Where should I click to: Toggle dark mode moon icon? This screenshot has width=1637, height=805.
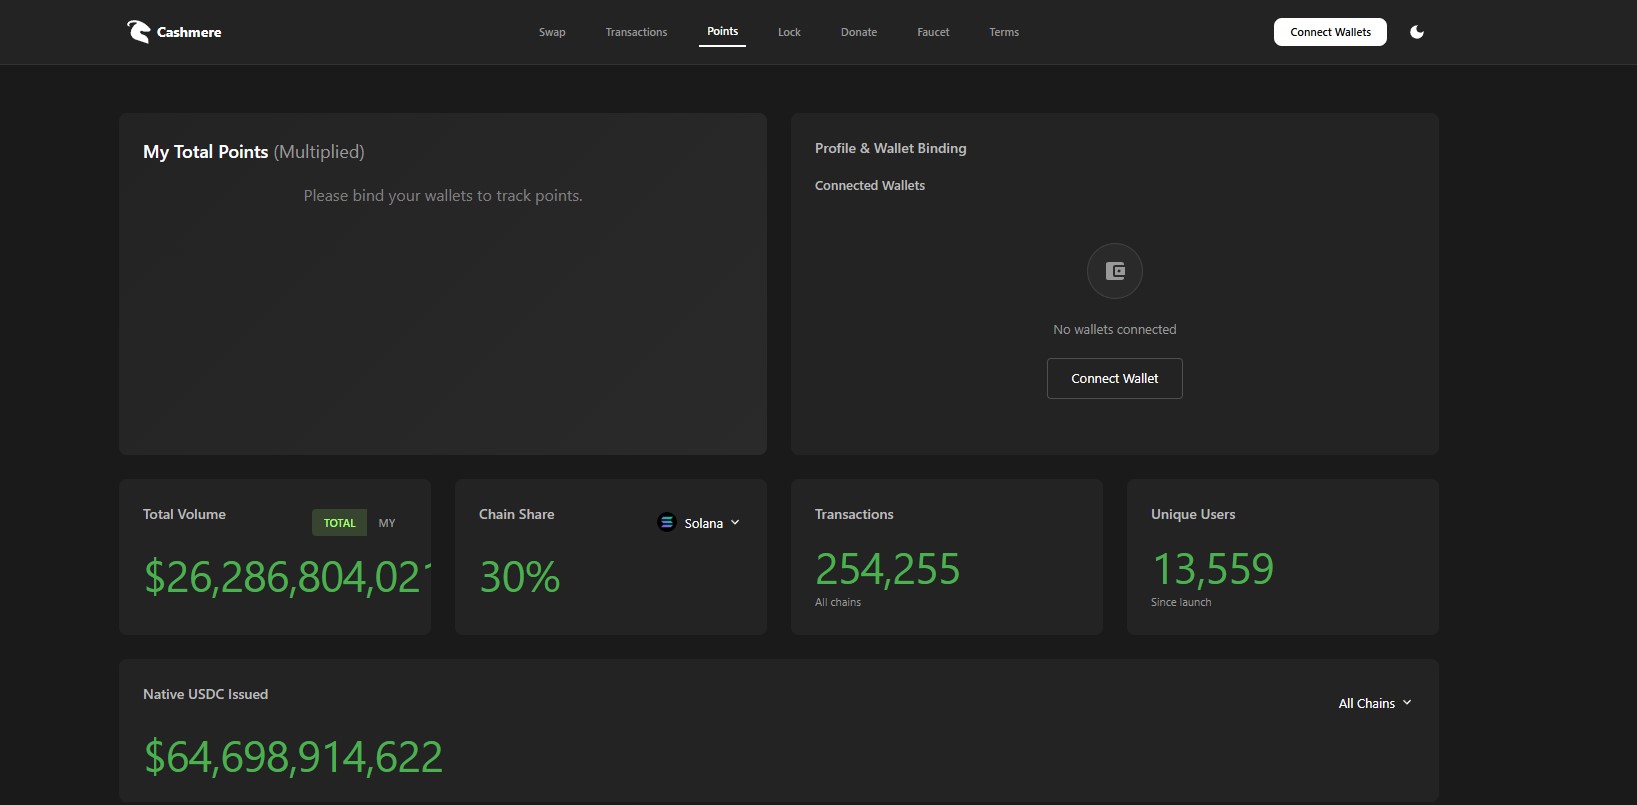click(x=1416, y=32)
